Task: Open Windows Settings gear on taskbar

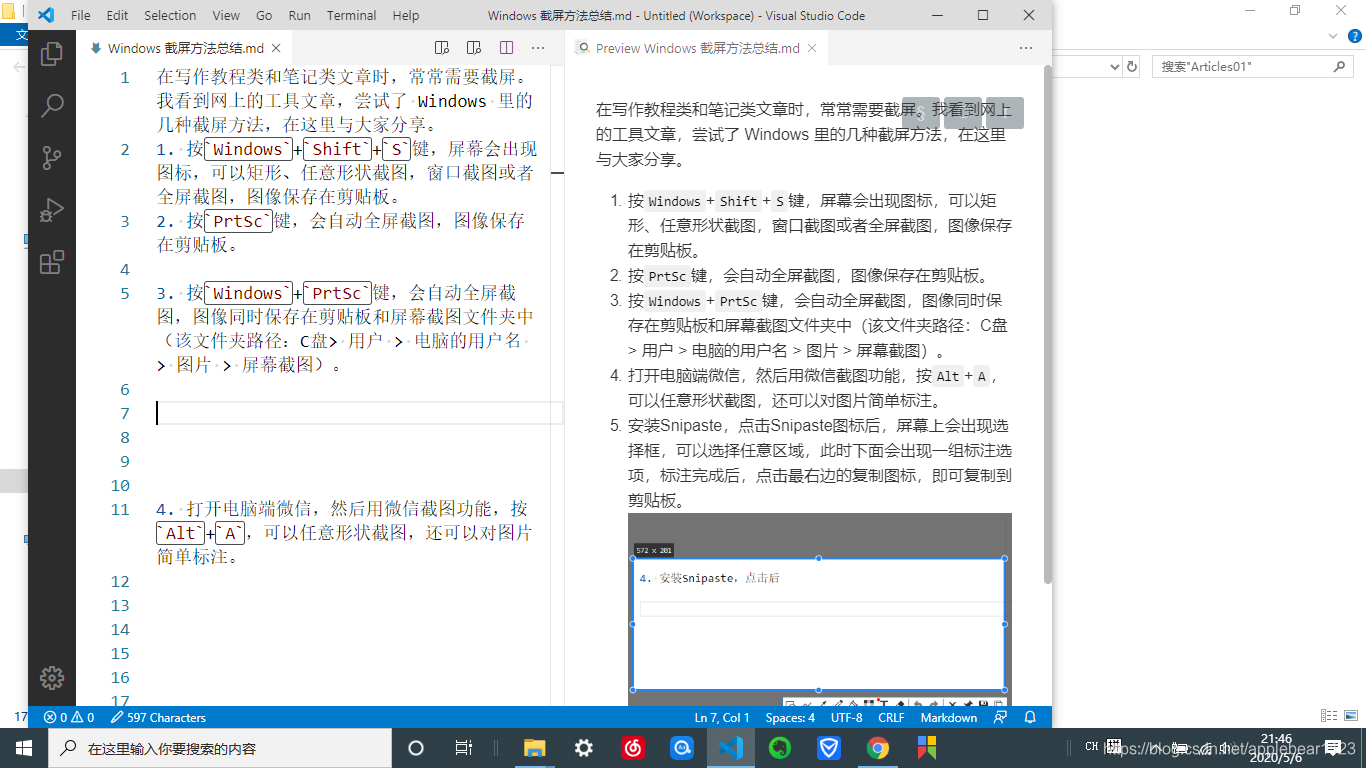Action: [584, 747]
